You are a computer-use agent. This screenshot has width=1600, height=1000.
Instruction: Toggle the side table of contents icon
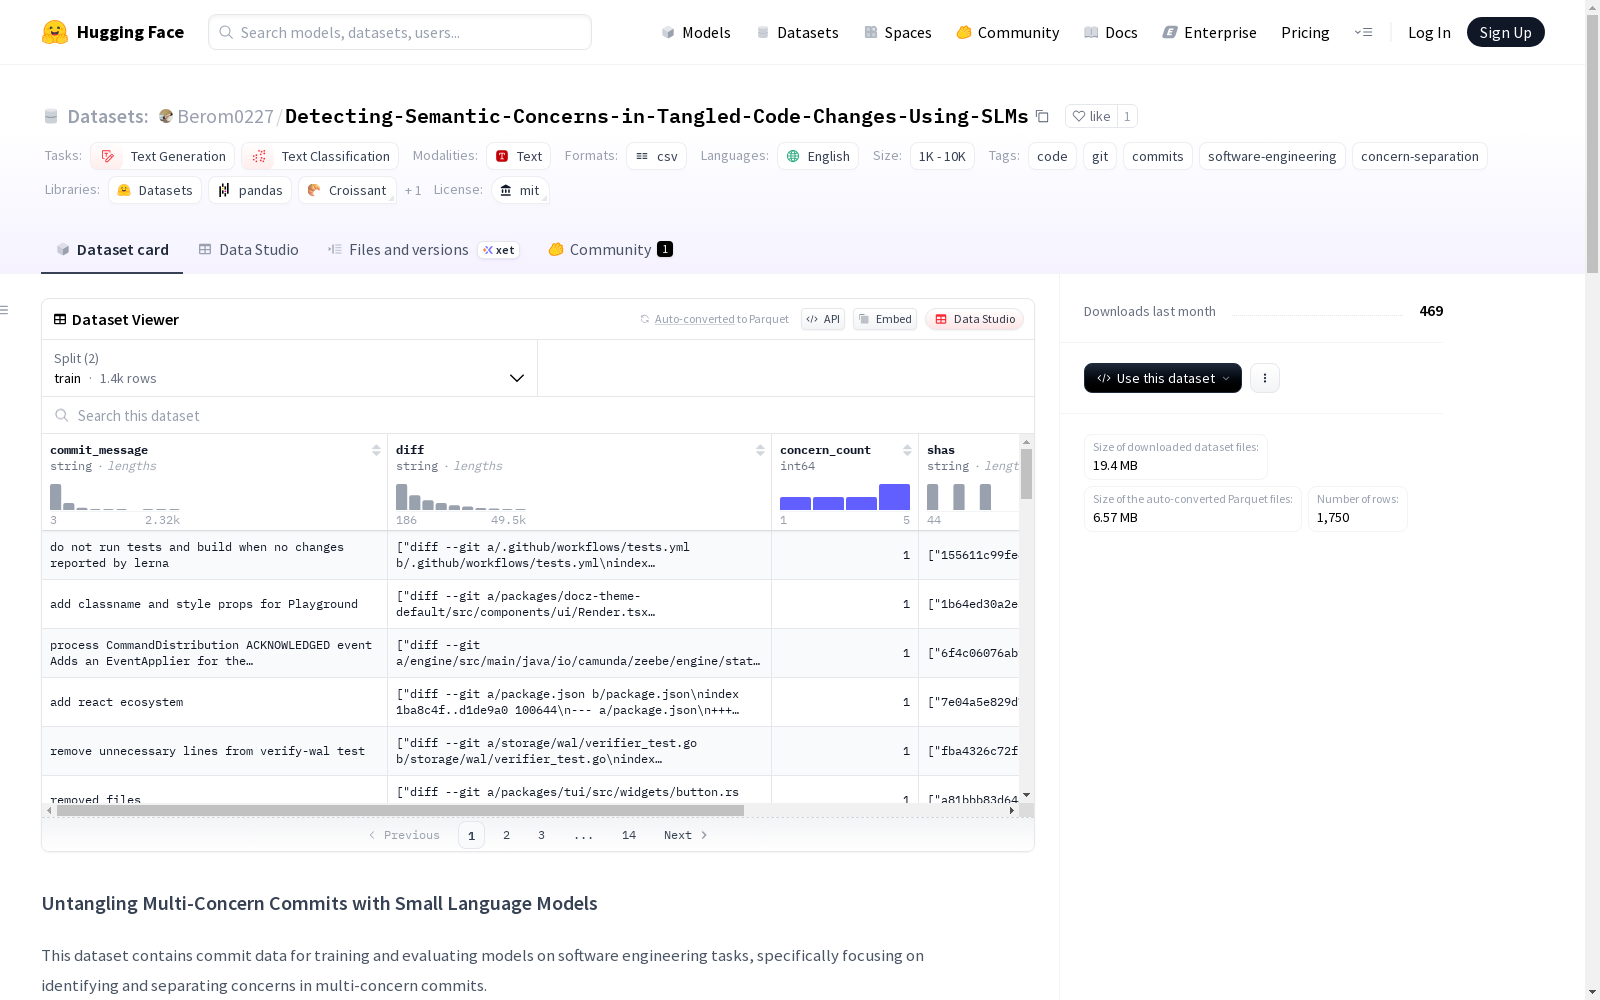click(x=5, y=310)
